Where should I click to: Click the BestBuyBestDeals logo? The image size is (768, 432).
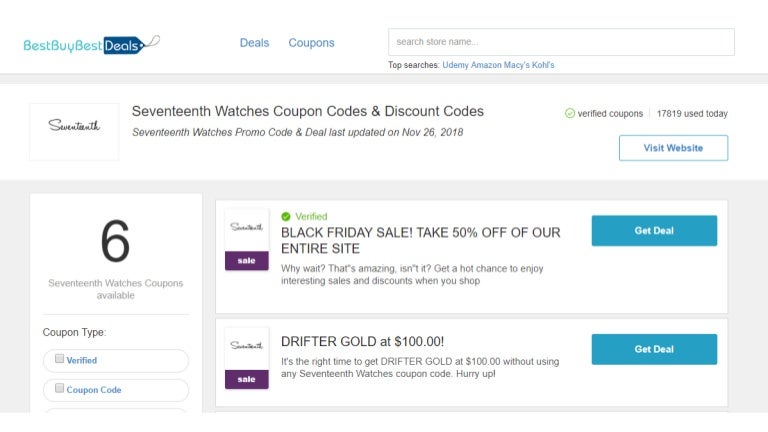[x=91, y=44]
